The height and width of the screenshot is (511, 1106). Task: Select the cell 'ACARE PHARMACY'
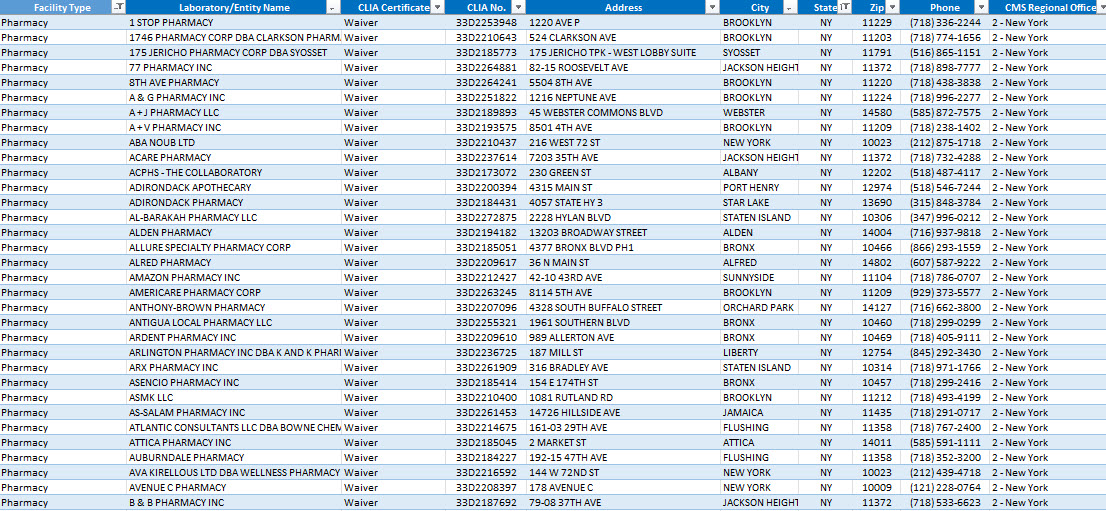tap(234, 157)
